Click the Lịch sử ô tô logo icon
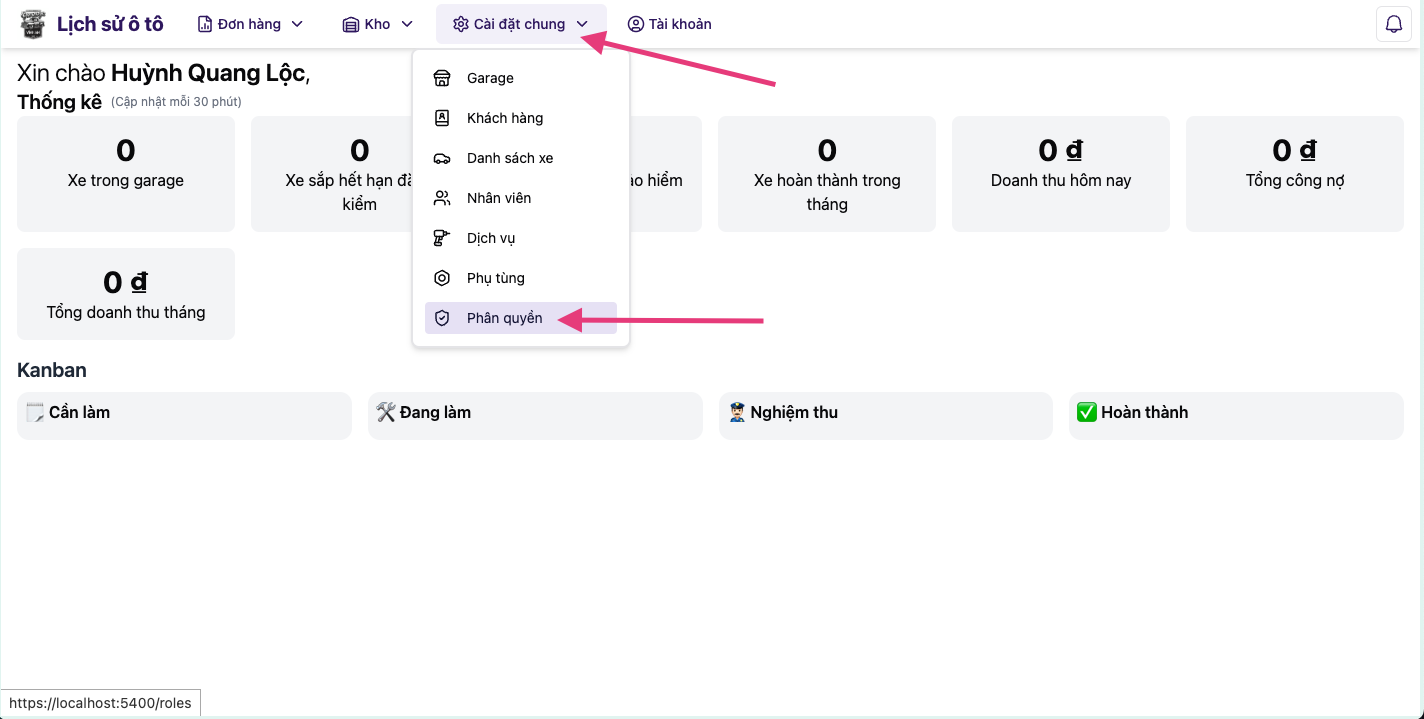The image size is (1424, 719). (x=33, y=24)
